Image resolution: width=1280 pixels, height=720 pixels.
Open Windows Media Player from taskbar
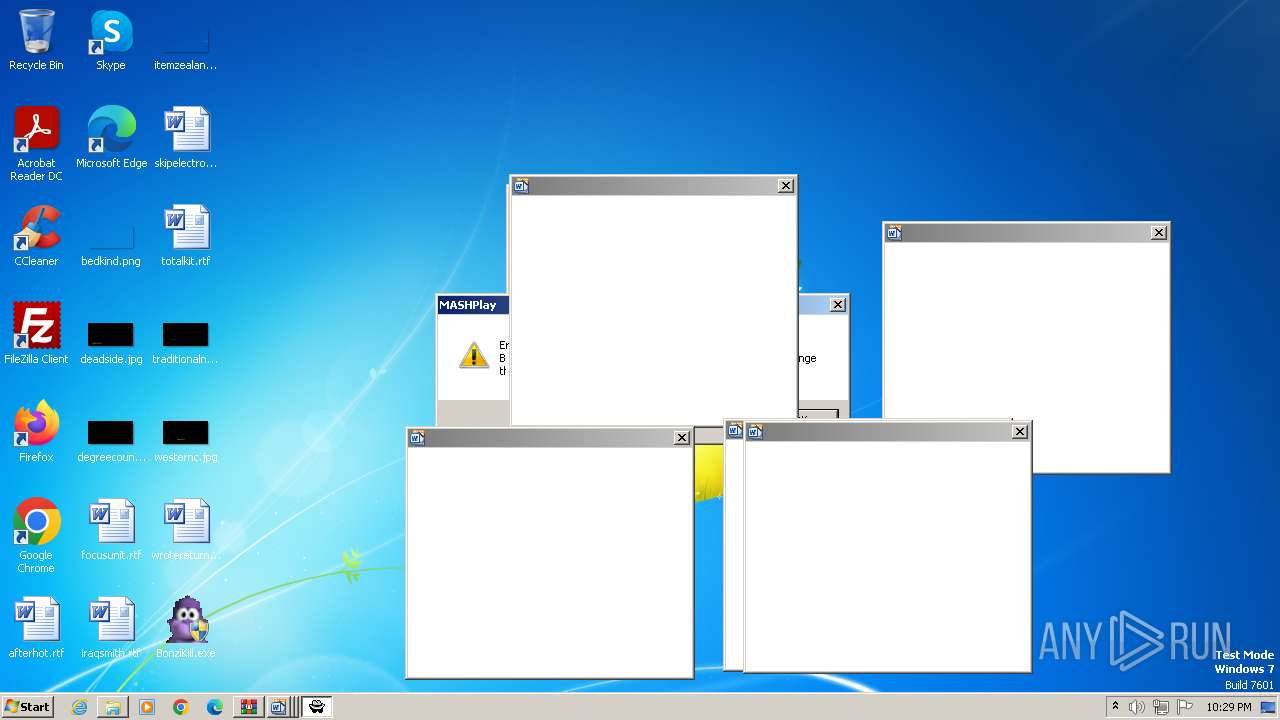[147, 707]
